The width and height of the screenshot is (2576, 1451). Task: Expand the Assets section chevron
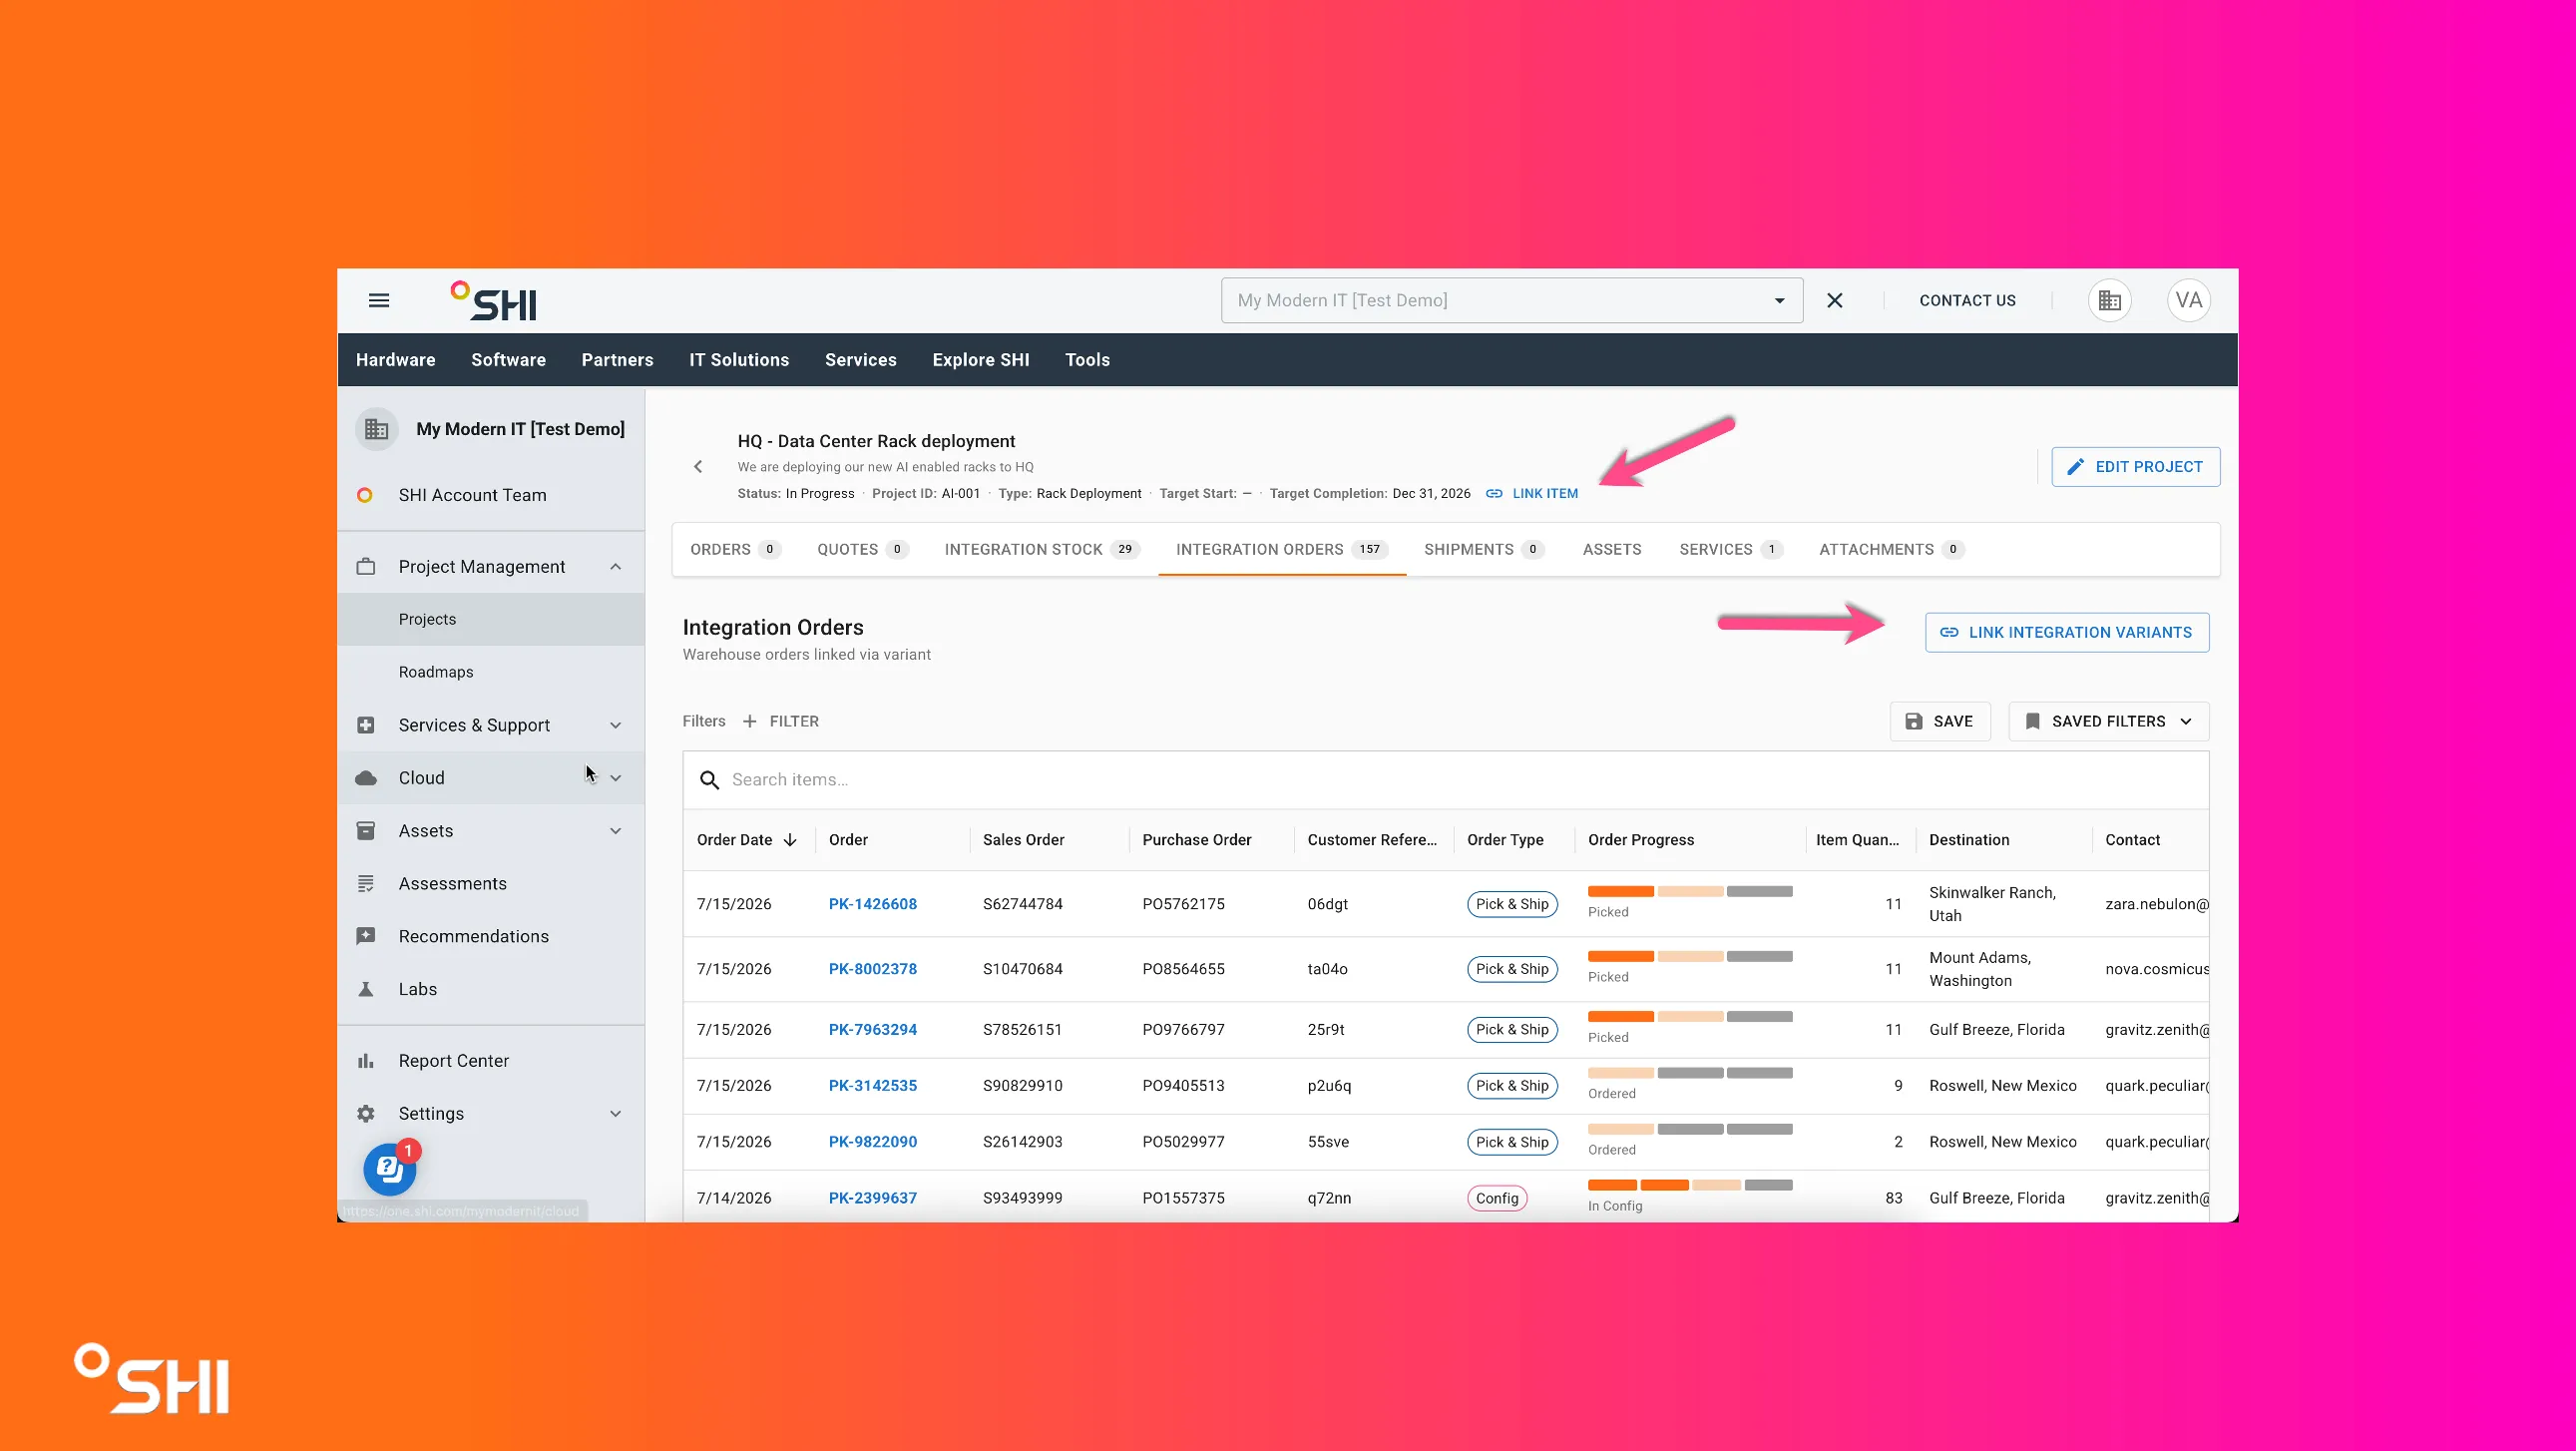[x=615, y=831]
